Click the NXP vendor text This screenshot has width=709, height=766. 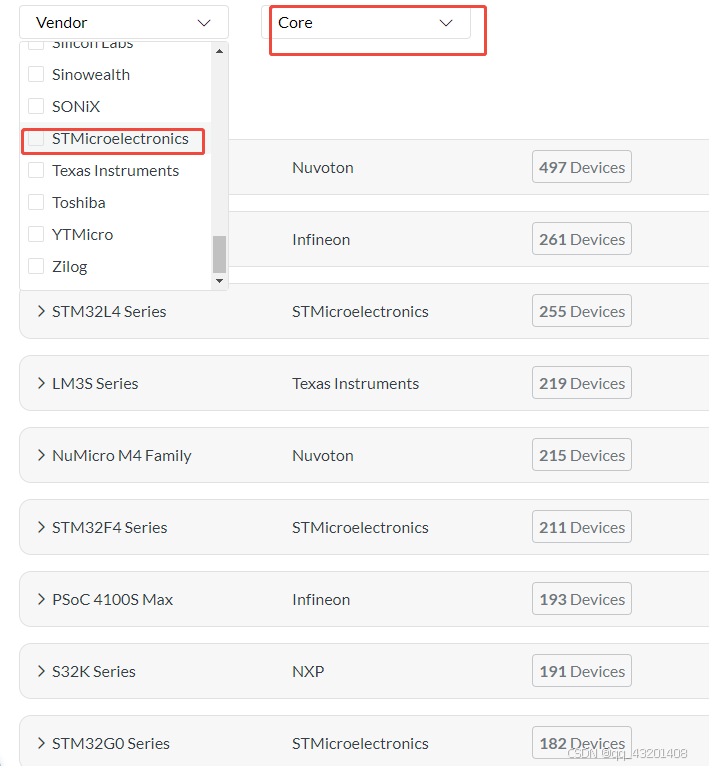click(308, 672)
